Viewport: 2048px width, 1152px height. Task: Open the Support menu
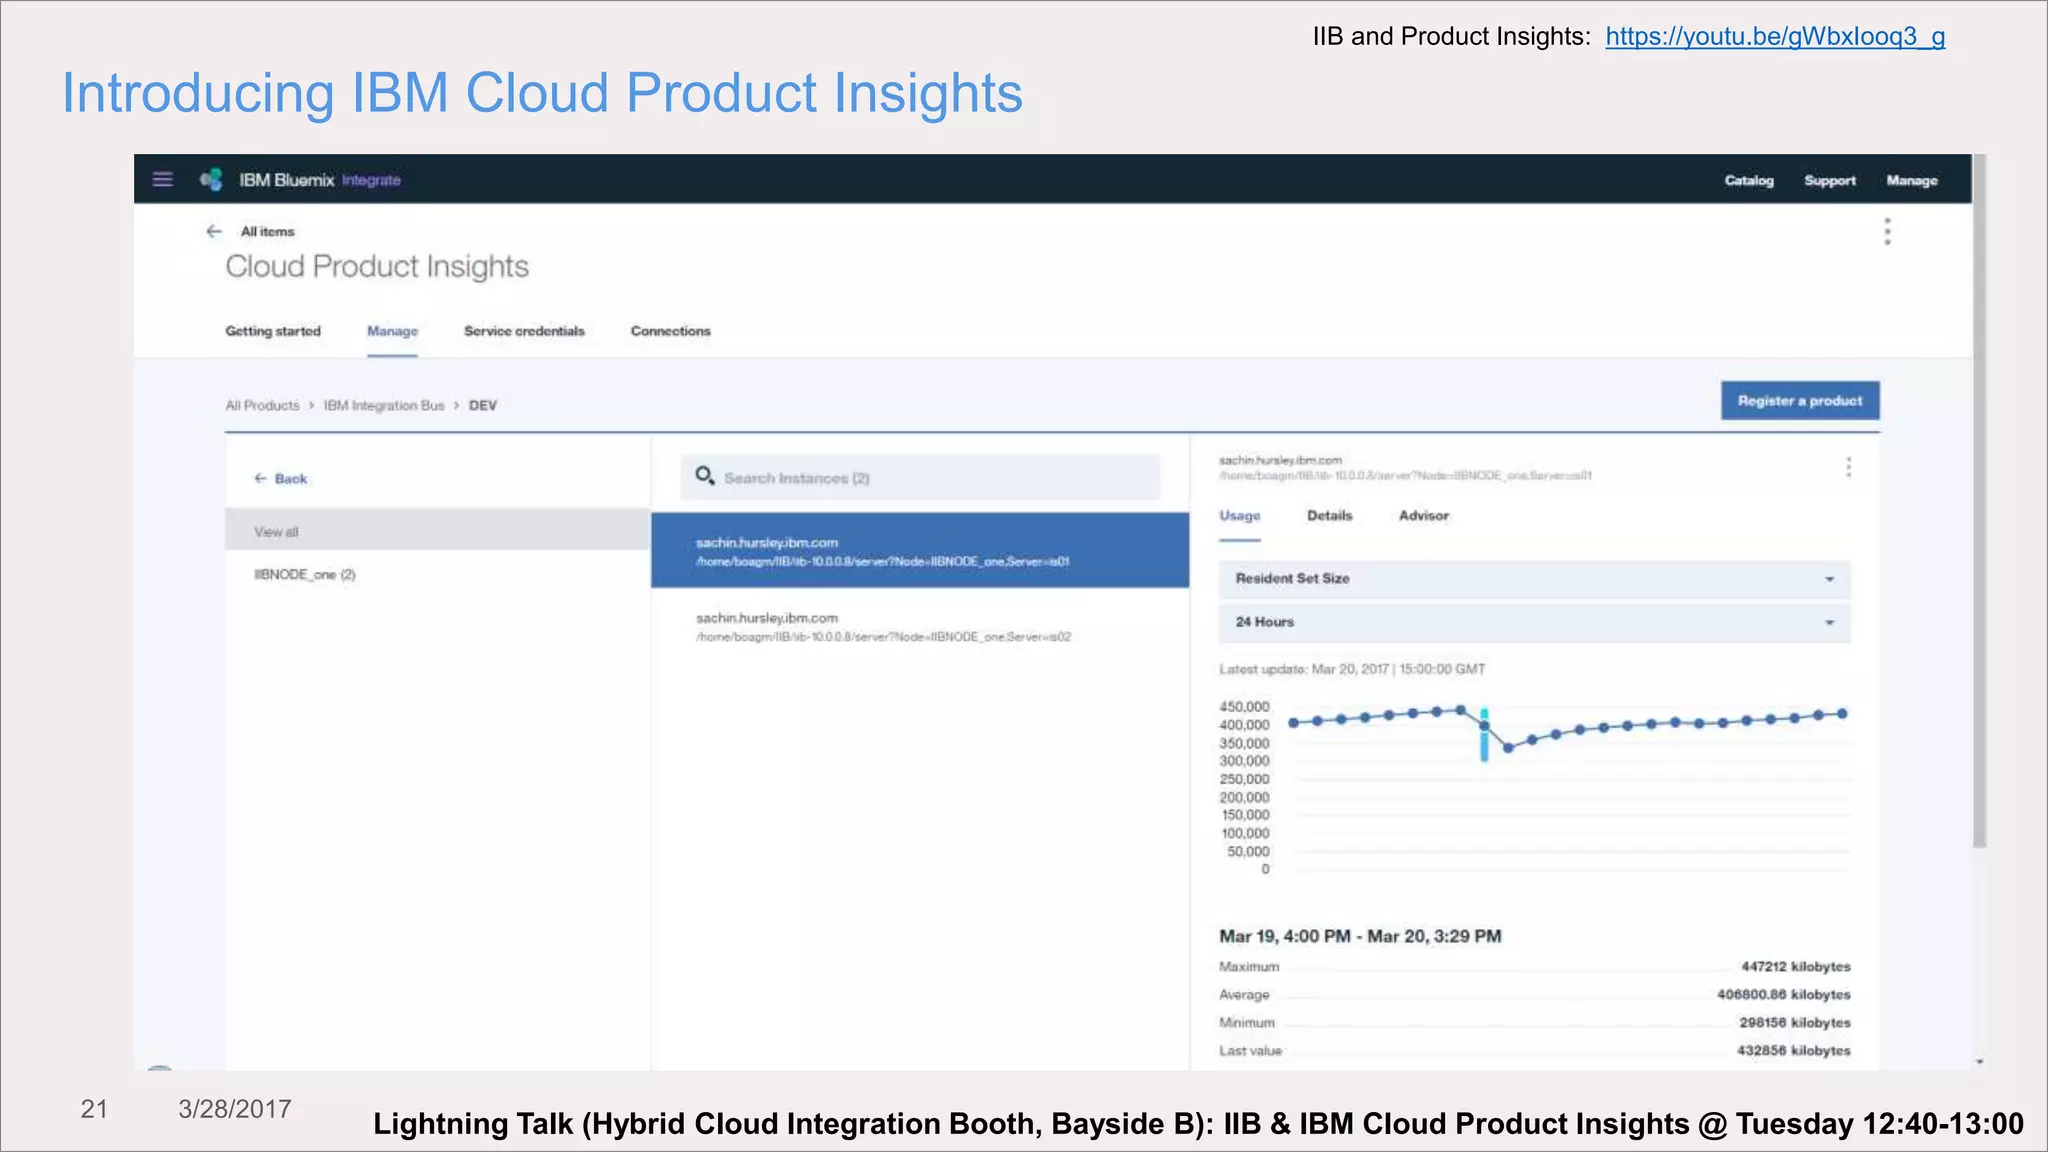(x=1830, y=181)
